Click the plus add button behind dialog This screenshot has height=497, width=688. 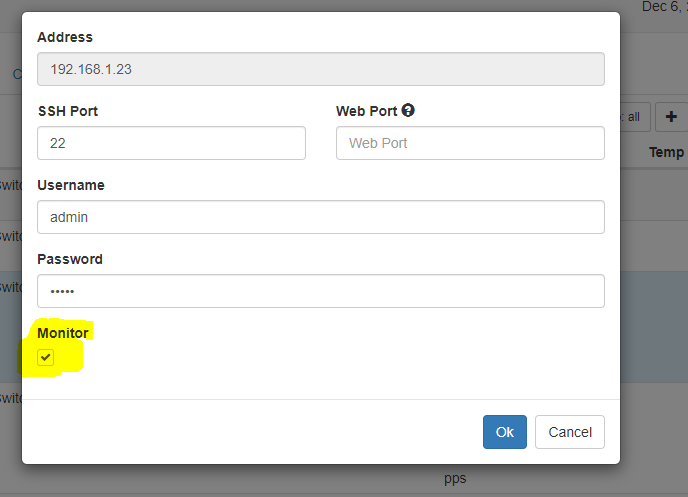[670, 116]
